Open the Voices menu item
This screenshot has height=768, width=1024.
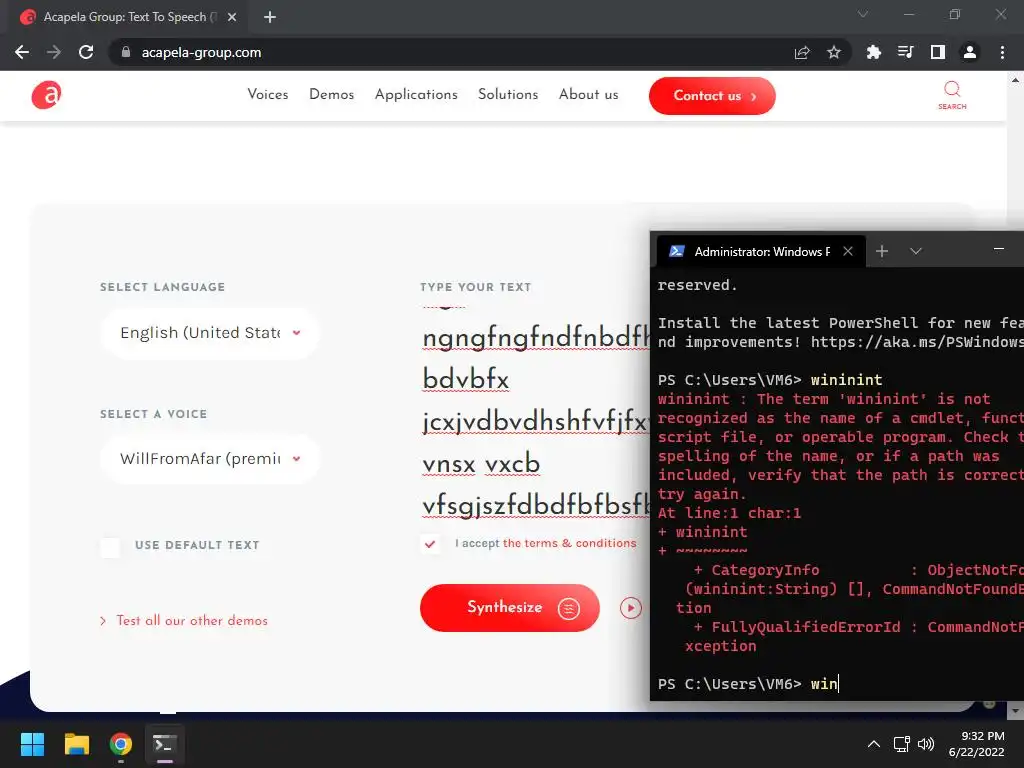(x=268, y=95)
